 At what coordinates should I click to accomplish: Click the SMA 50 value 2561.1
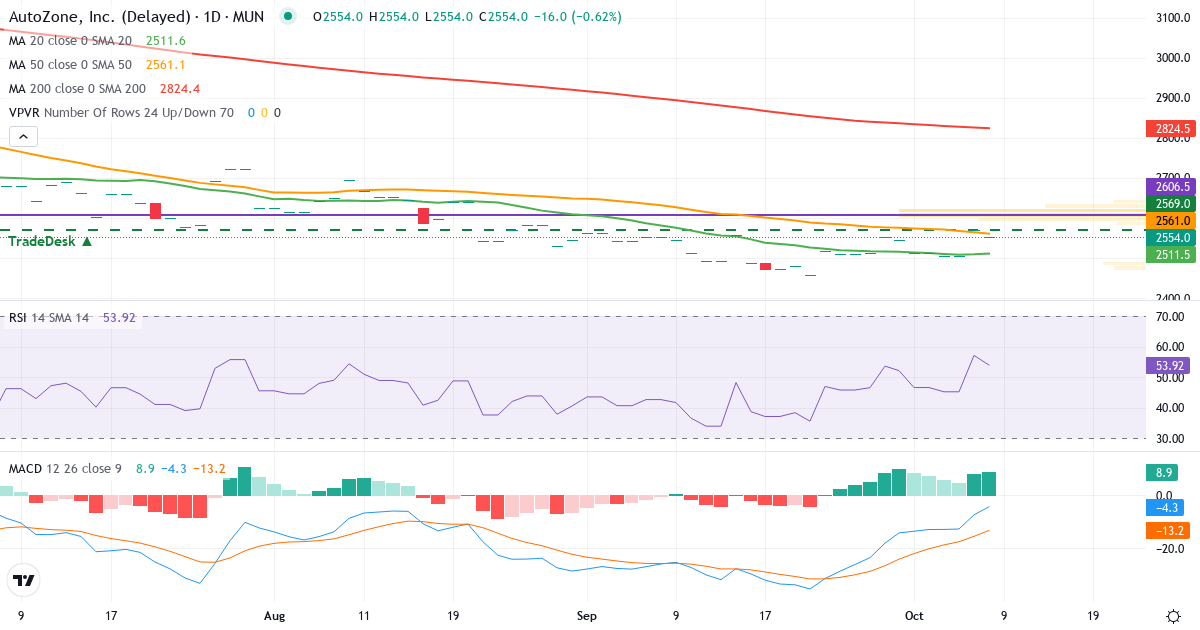click(166, 65)
